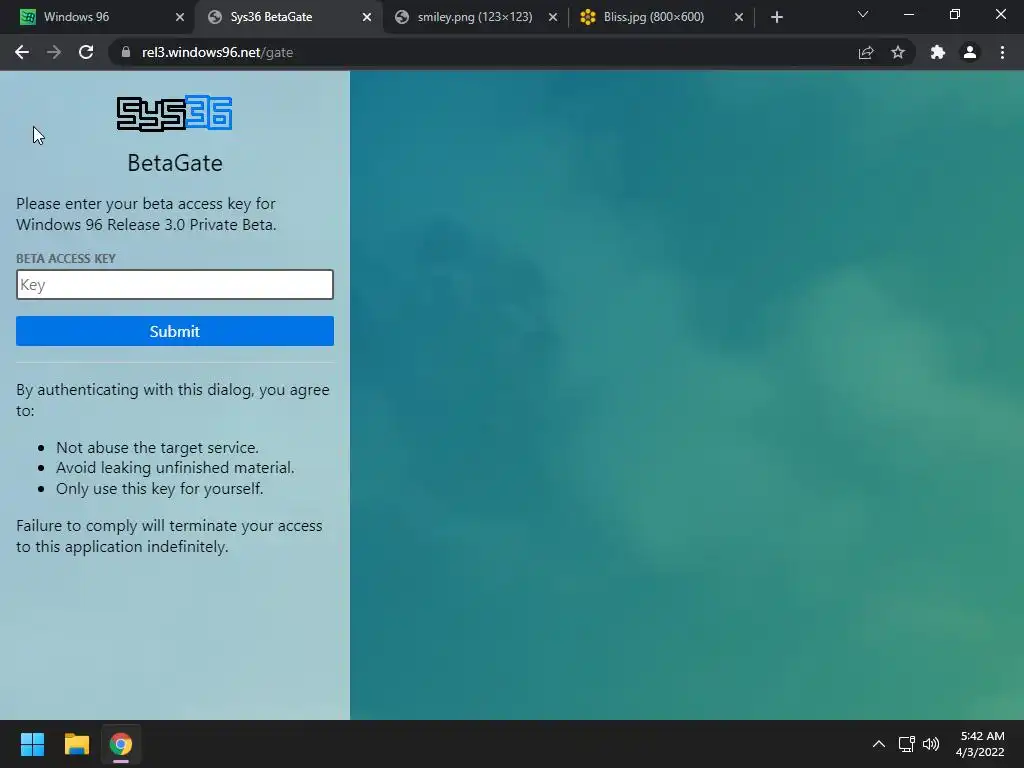
Task: Open the Chrome profile icon
Action: [970, 52]
